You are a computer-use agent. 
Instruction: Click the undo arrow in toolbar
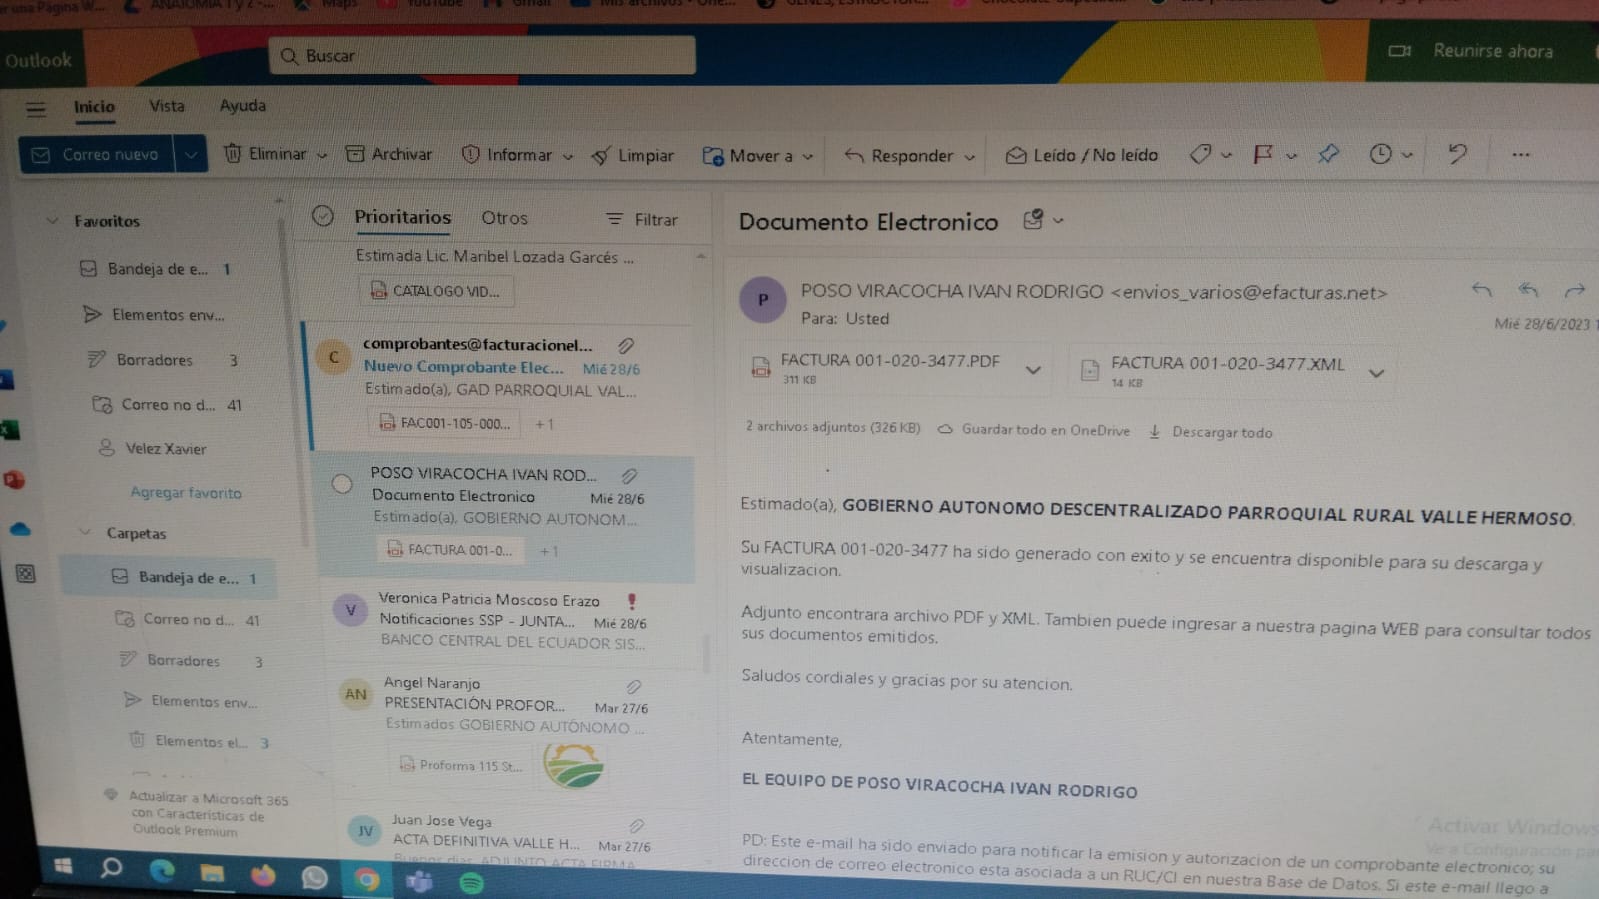click(1457, 154)
